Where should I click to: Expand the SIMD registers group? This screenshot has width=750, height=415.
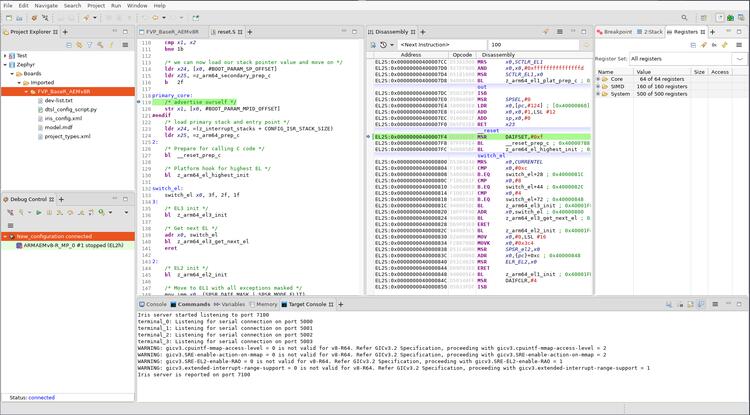tap(600, 86)
